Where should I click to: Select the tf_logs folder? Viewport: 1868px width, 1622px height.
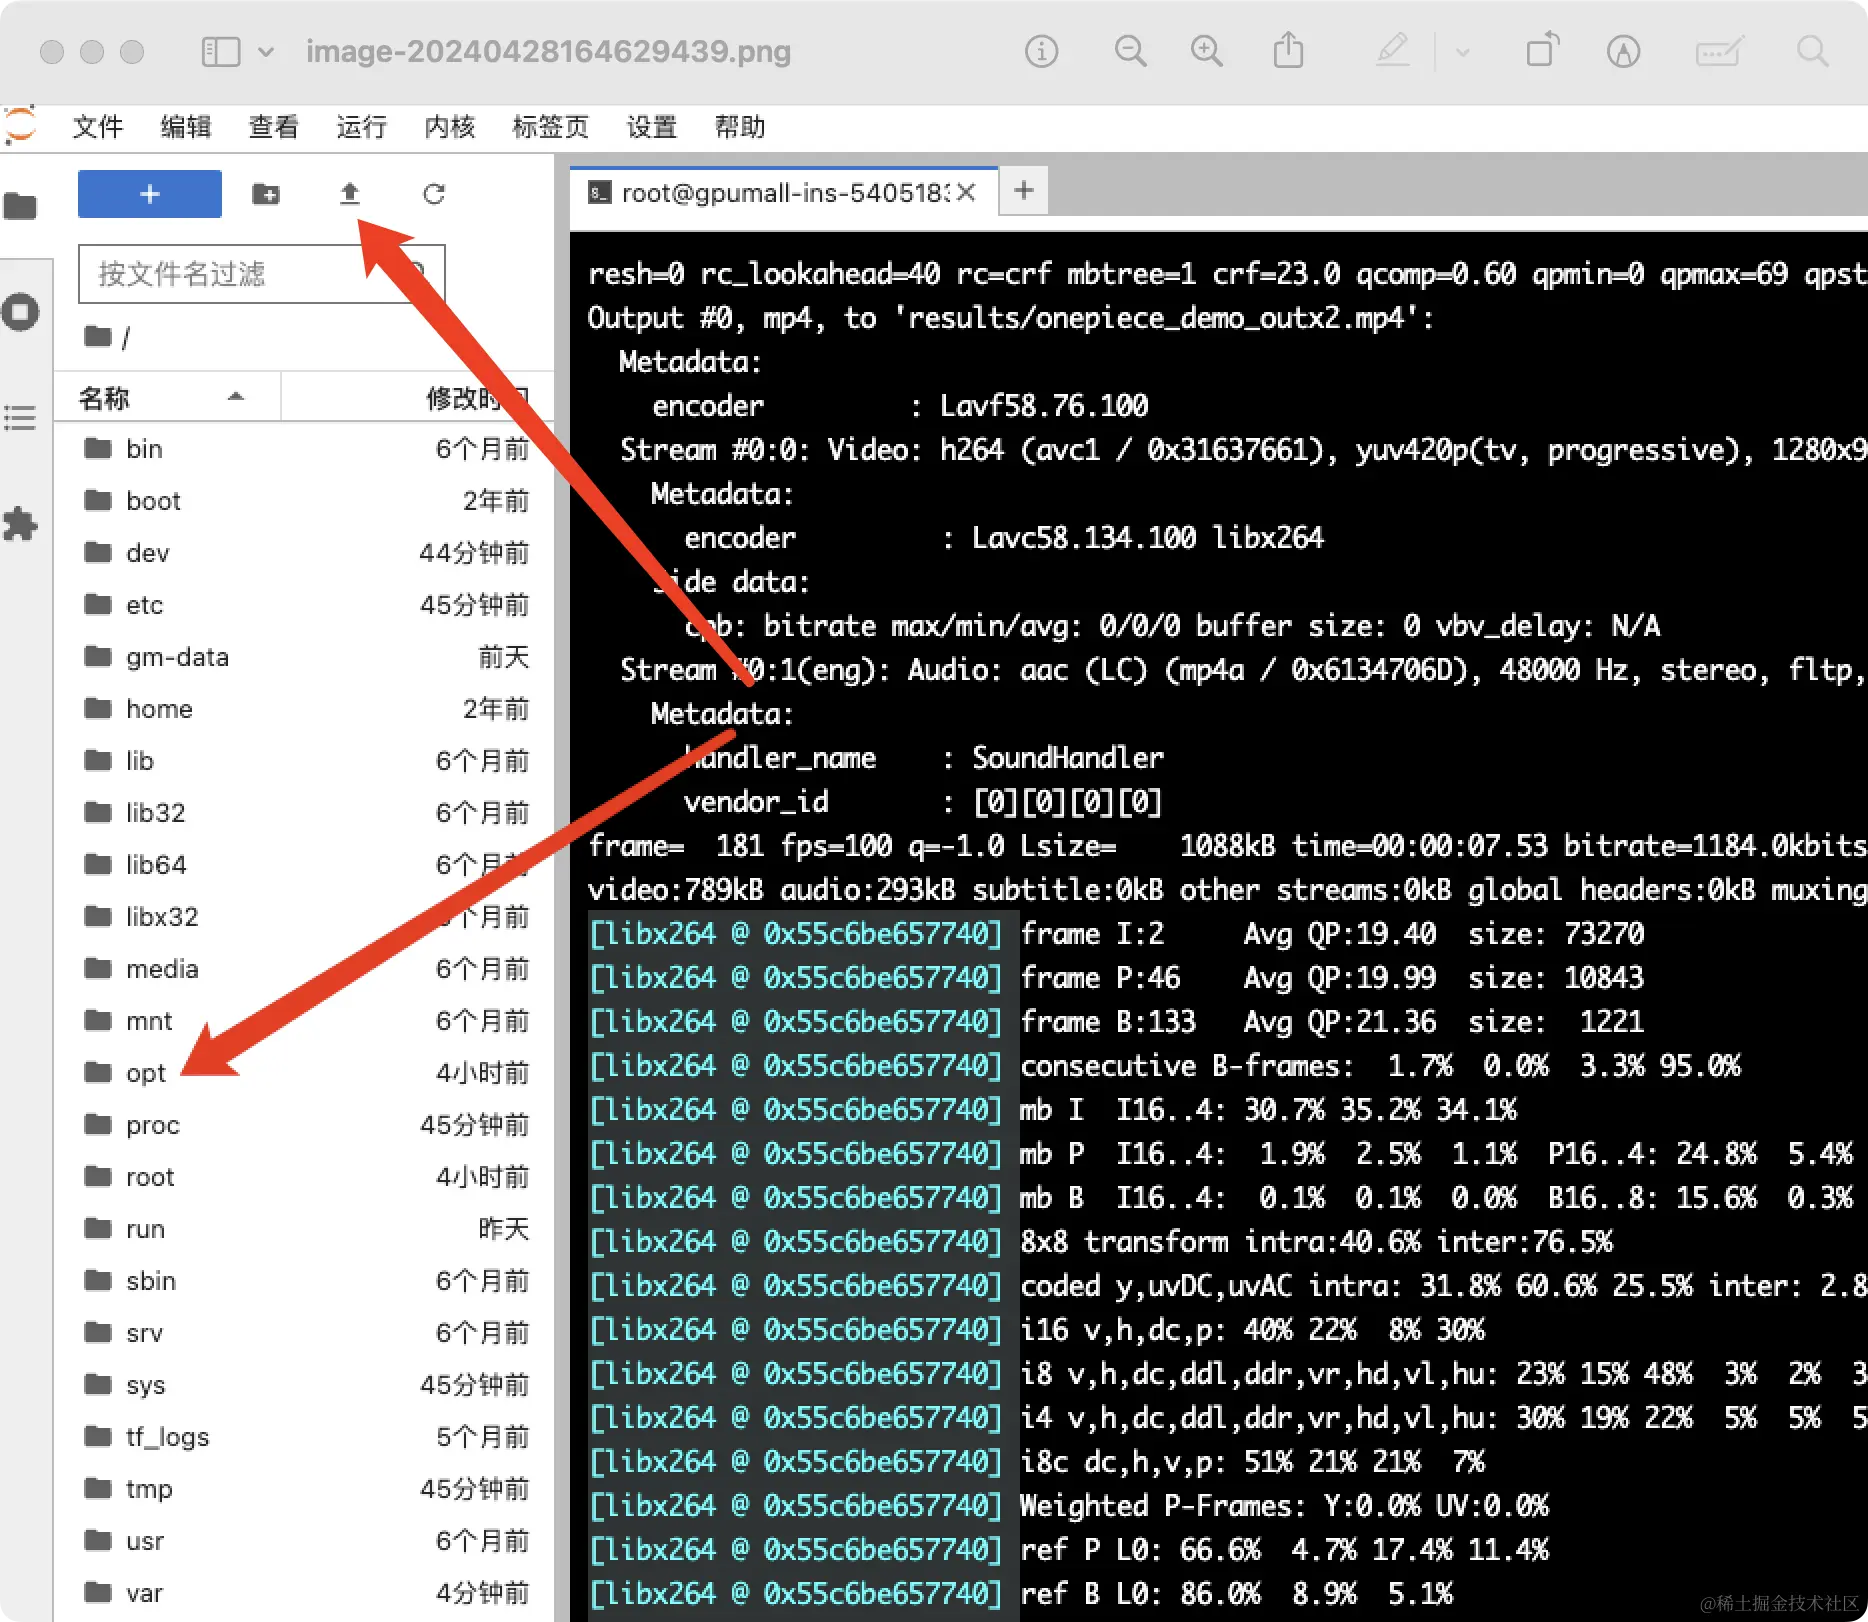tap(305, 1437)
